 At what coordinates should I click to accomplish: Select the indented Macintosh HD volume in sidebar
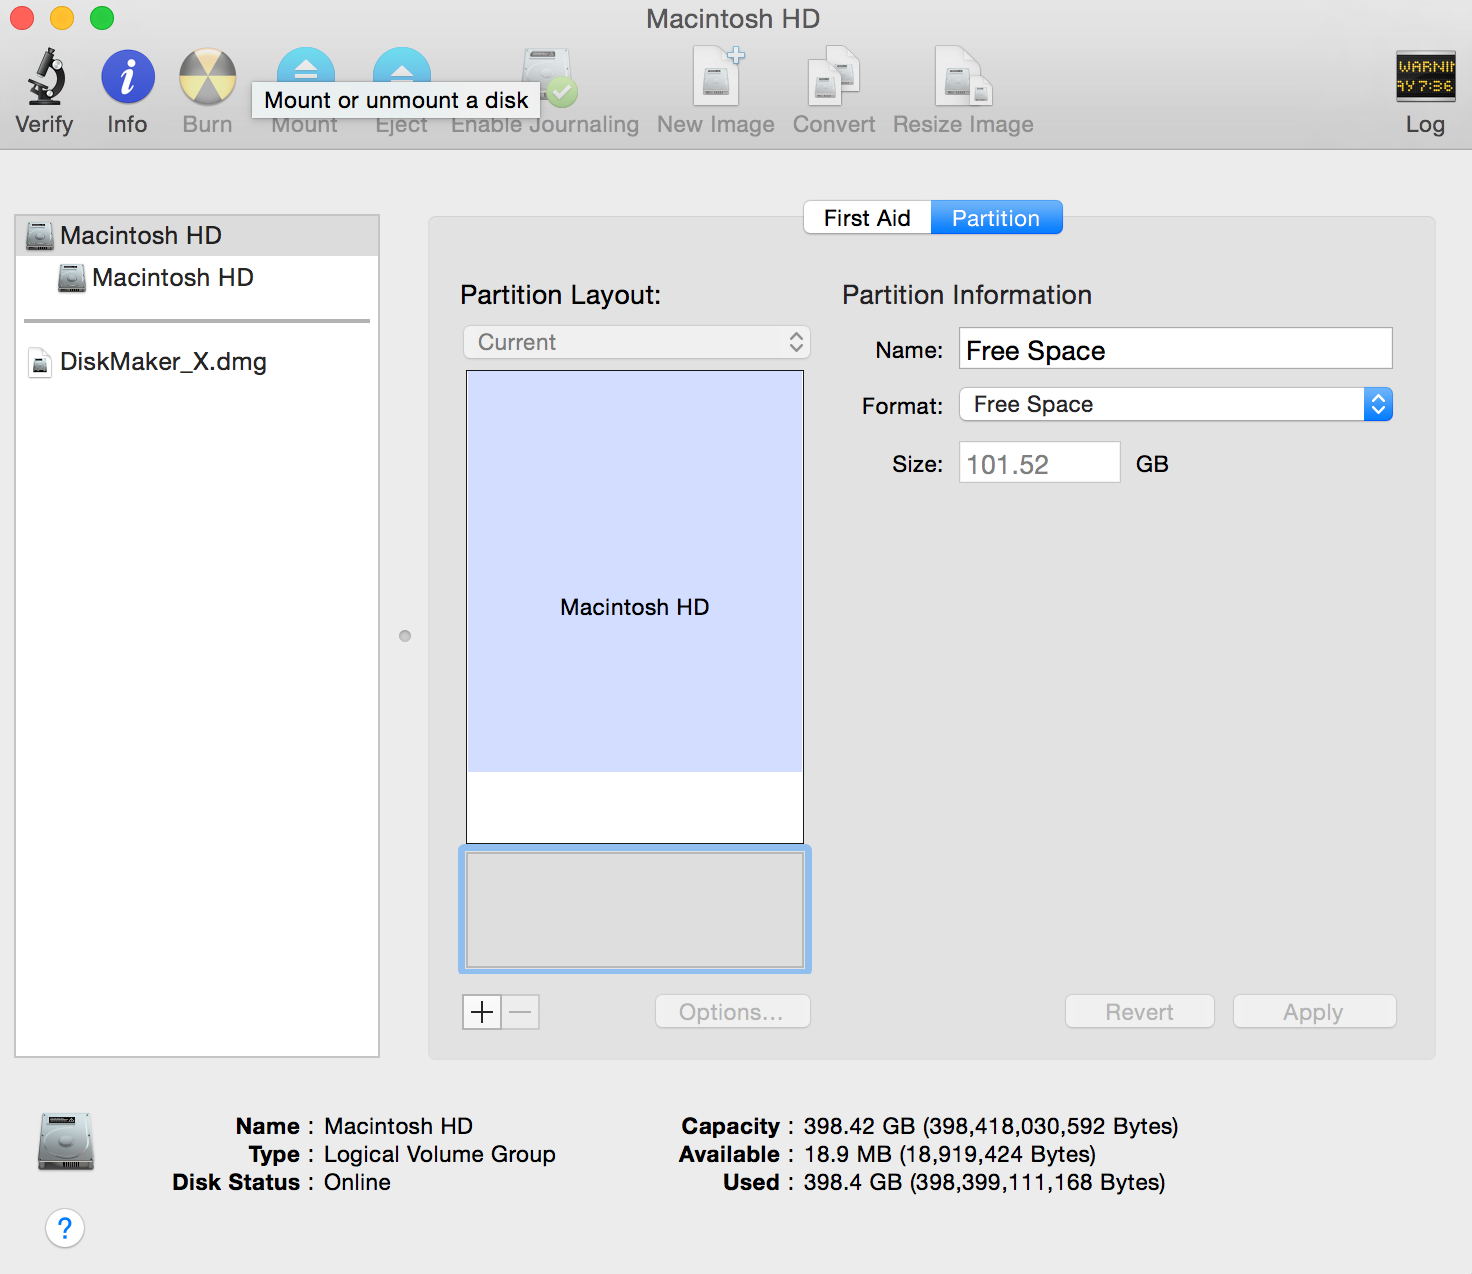pyautogui.click(x=197, y=278)
